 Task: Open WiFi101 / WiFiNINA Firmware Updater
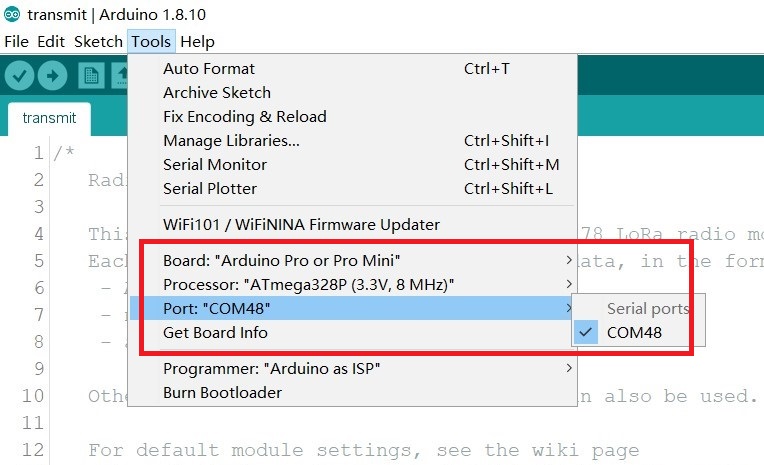352,225
